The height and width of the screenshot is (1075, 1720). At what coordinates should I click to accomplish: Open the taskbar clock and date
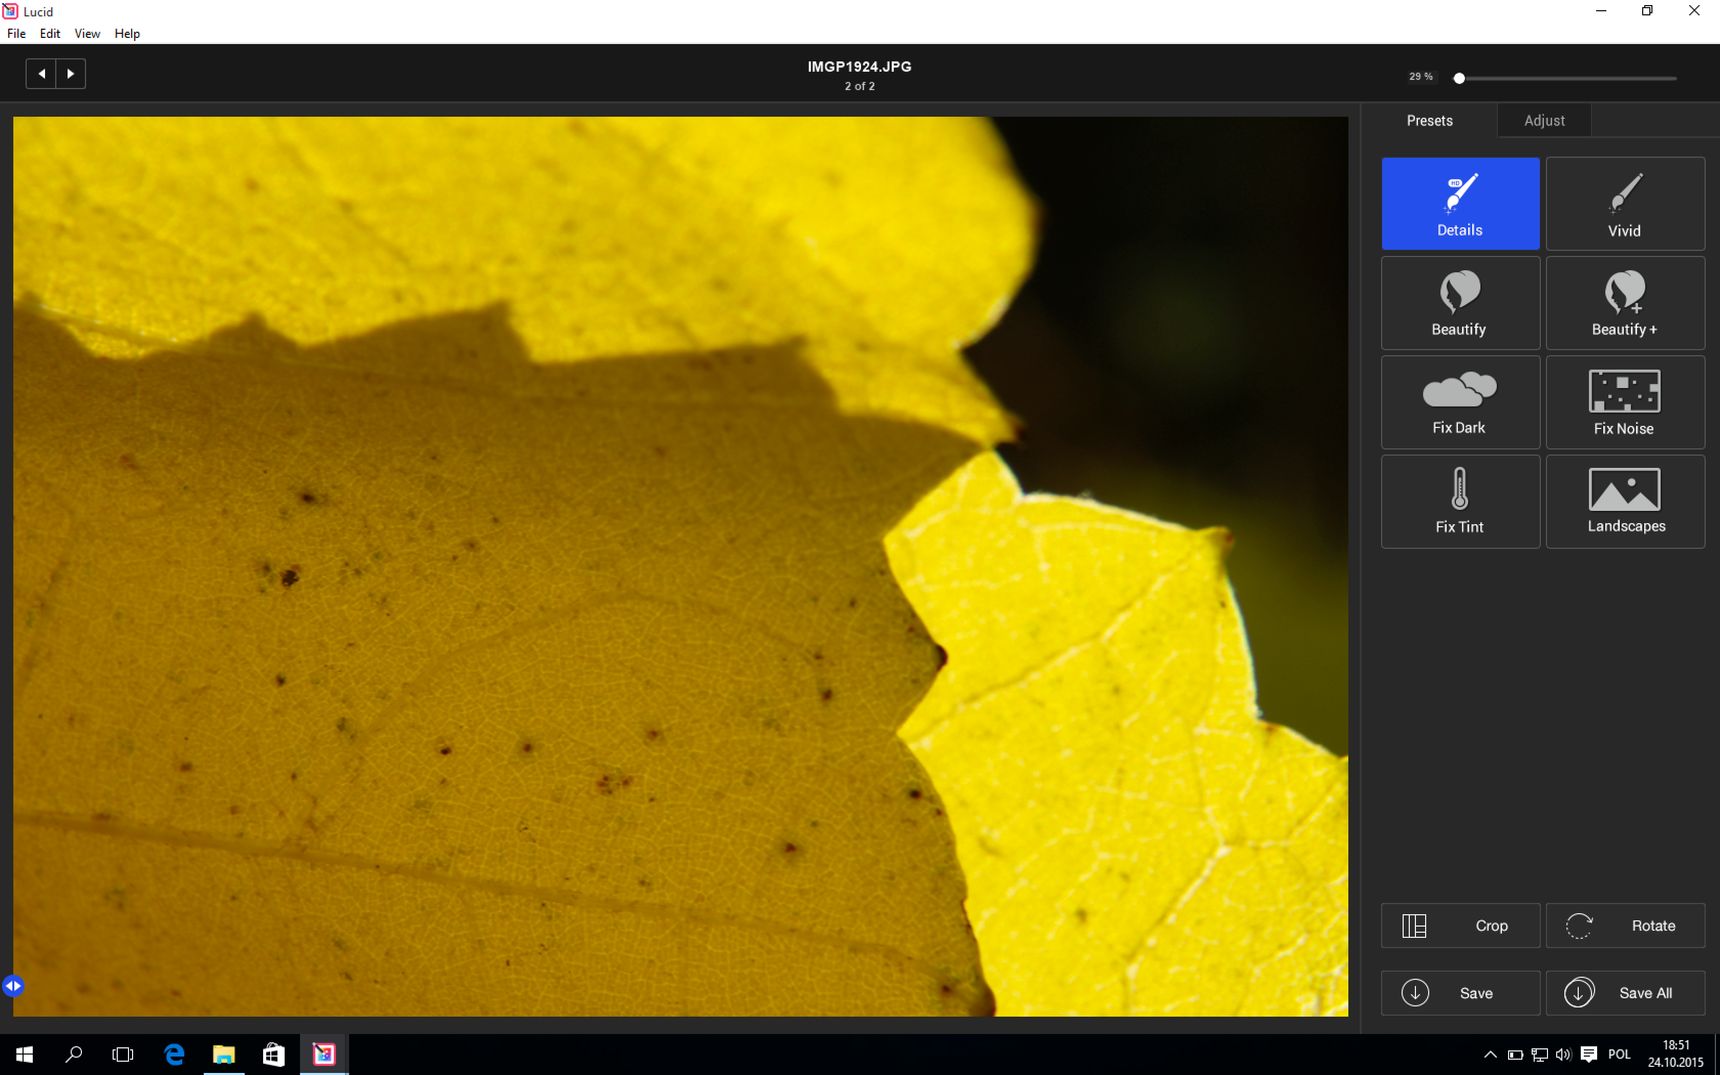(x=1676, y=1054)
